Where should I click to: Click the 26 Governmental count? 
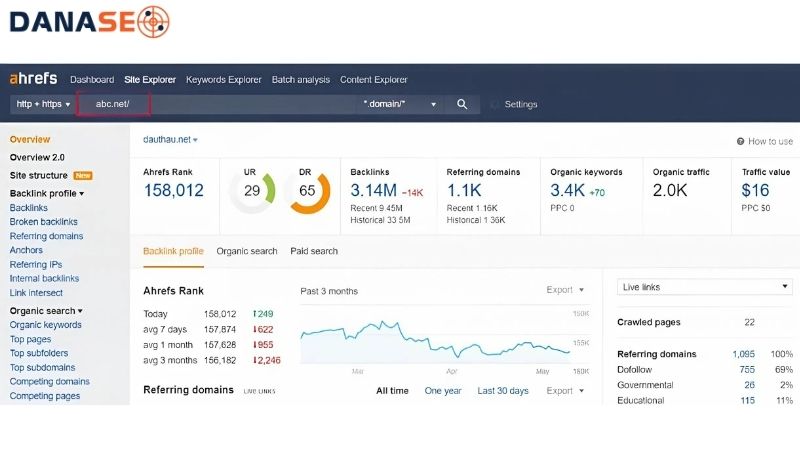[x=749, y=385]
